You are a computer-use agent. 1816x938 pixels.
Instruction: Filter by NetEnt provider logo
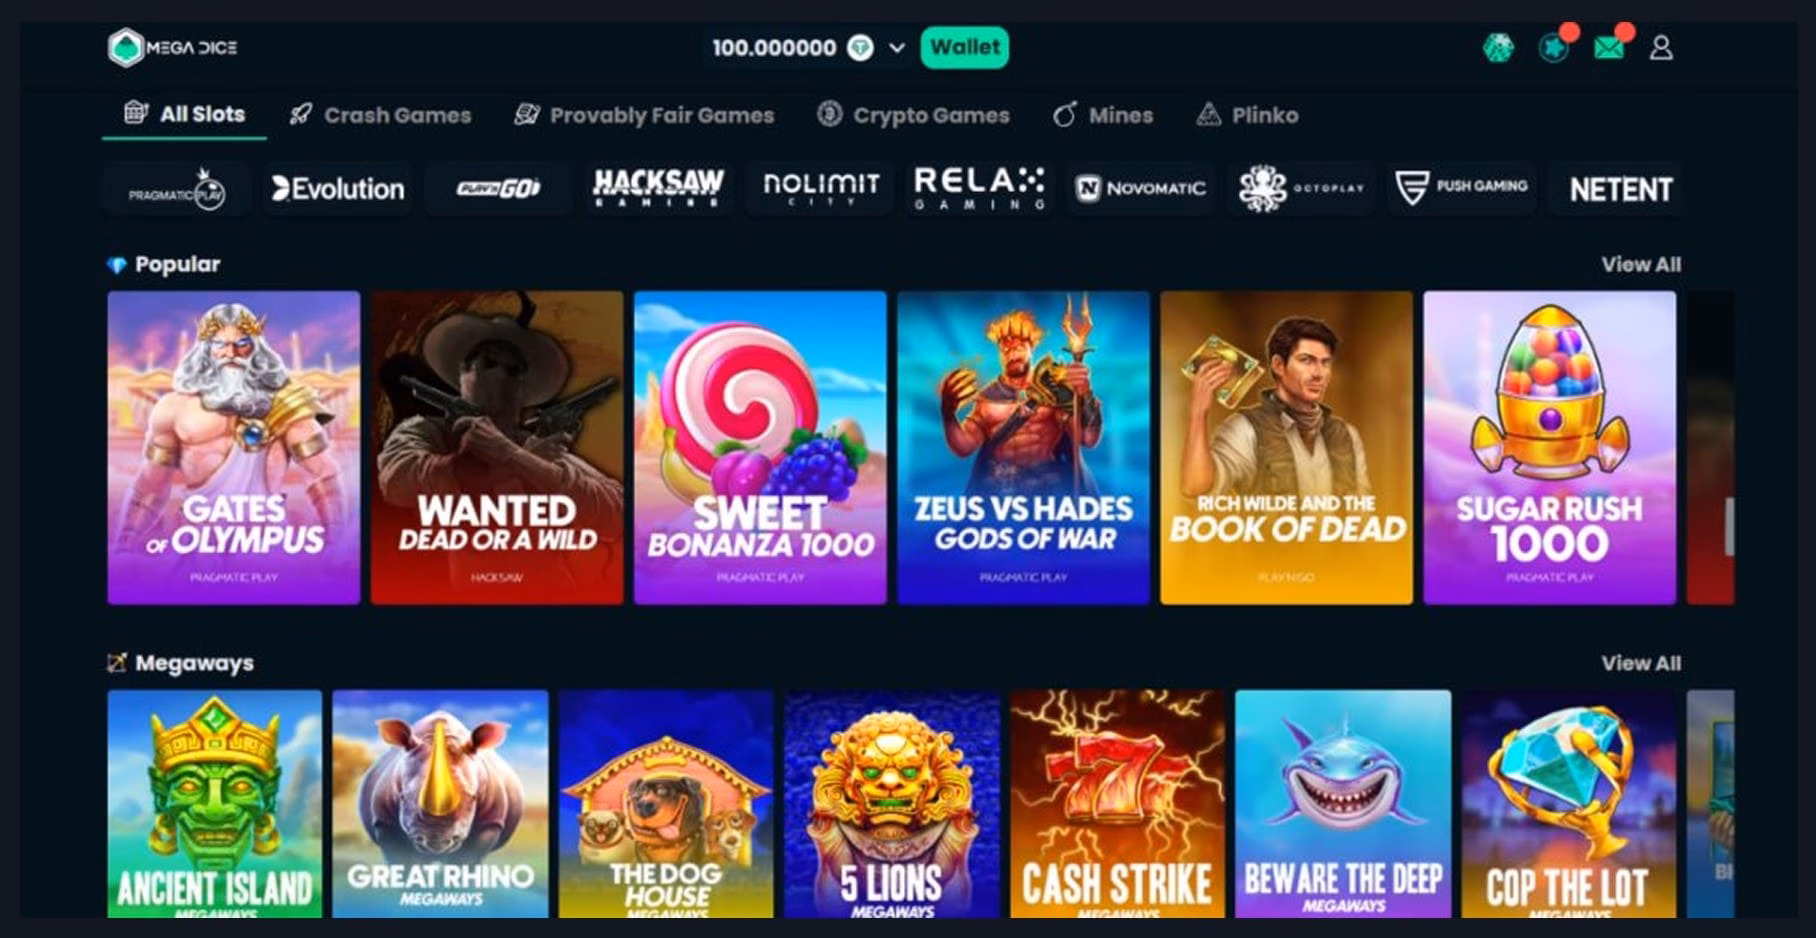pyautogui.click(x=1618, y=188)
